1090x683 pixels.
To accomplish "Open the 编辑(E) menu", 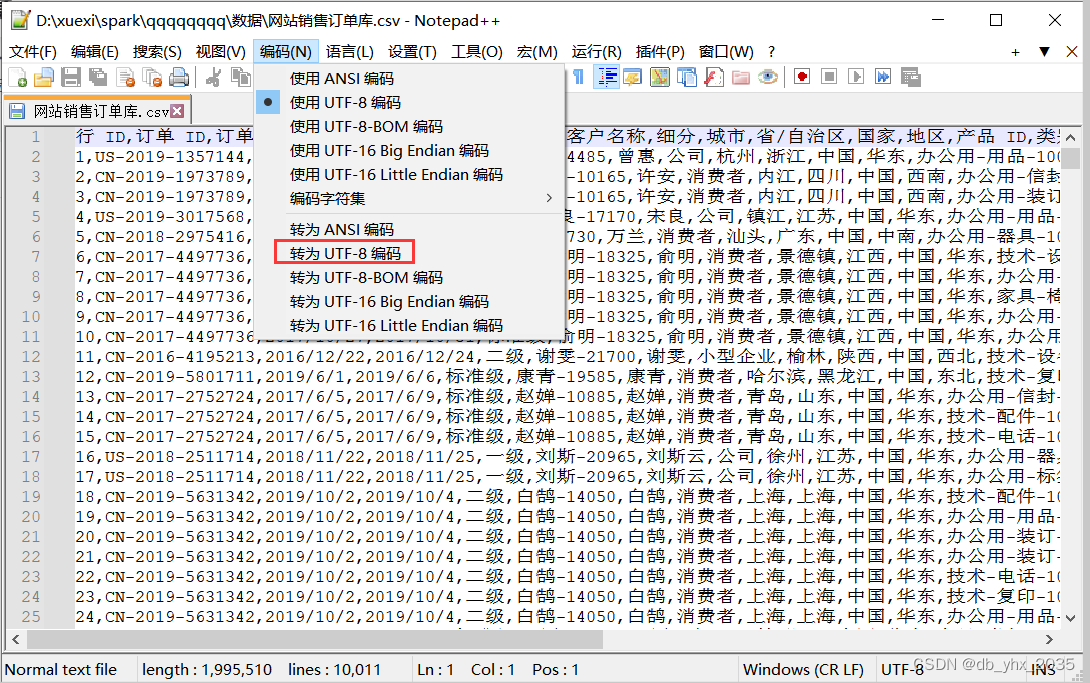I will pyautogui.click(x=95, y=52).
